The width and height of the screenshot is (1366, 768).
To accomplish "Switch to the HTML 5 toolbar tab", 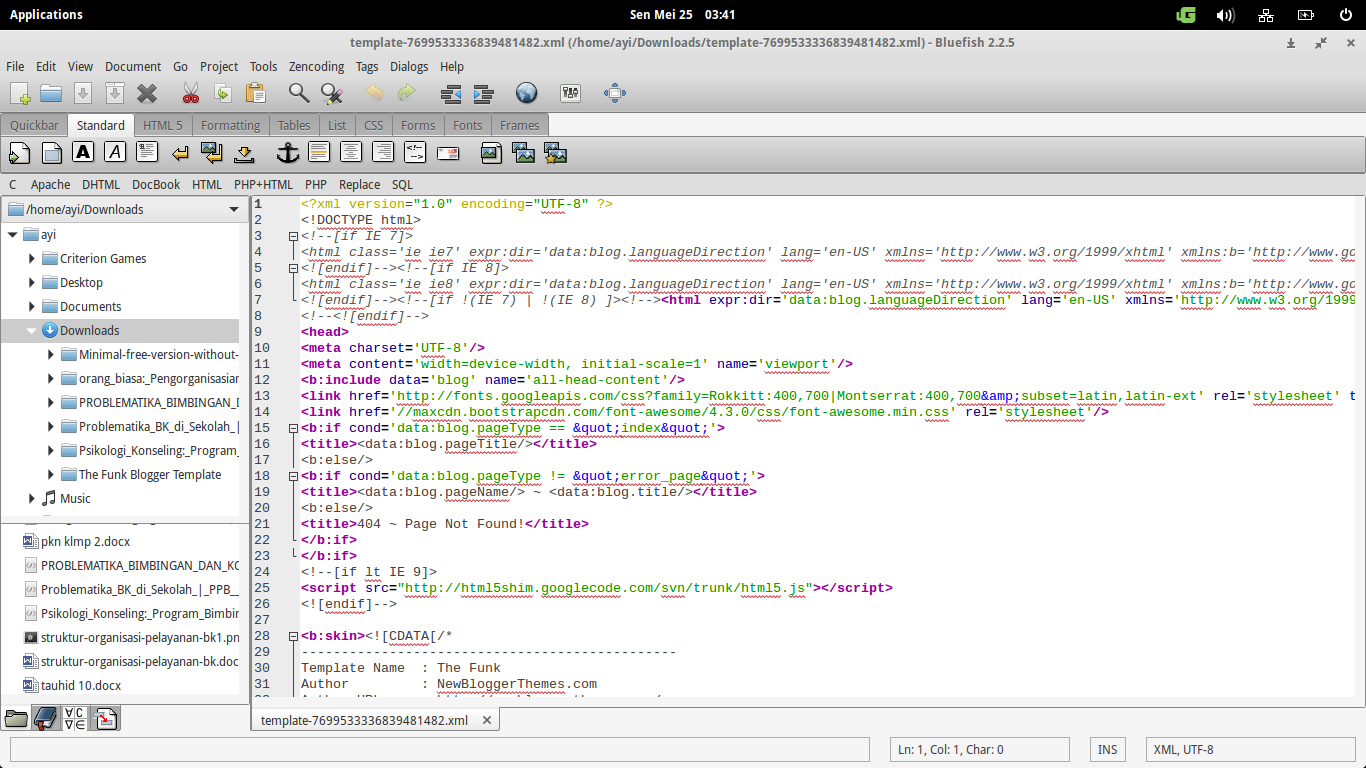I will (162, 126).
